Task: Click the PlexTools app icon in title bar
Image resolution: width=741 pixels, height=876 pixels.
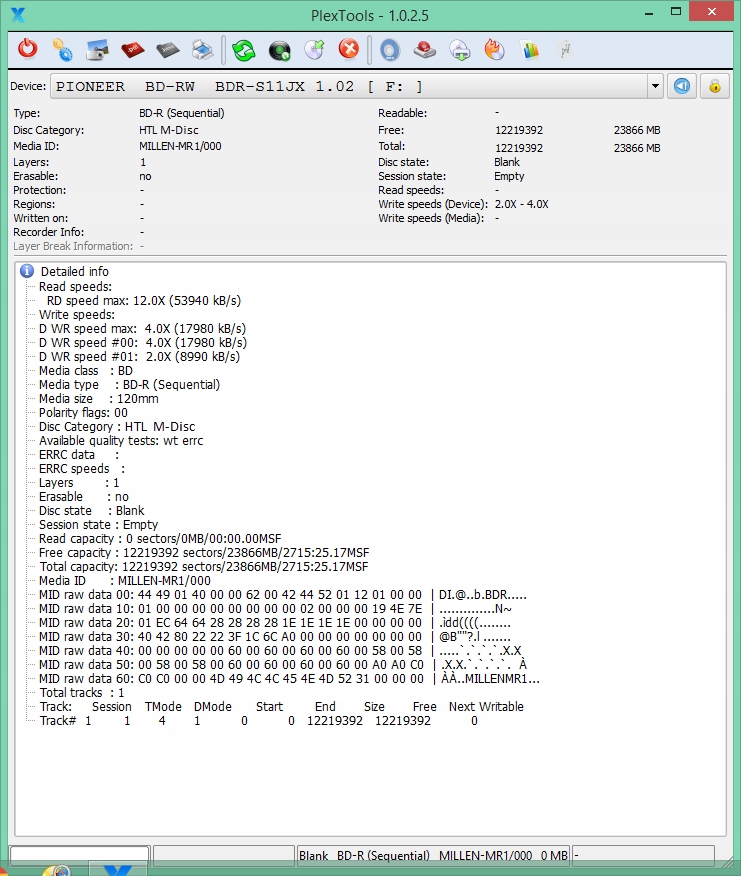Action: coord(16,14)
